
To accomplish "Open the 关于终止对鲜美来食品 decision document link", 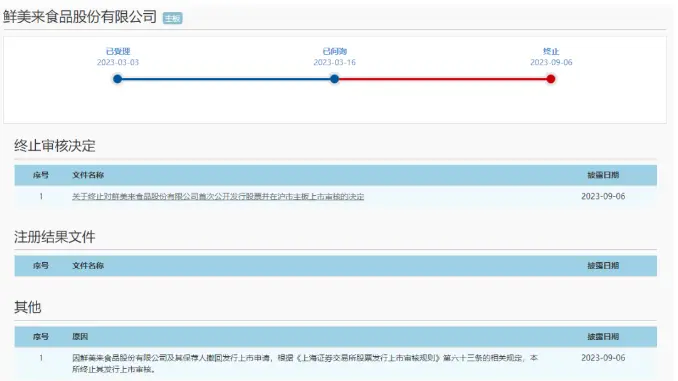I will point(218,197).
